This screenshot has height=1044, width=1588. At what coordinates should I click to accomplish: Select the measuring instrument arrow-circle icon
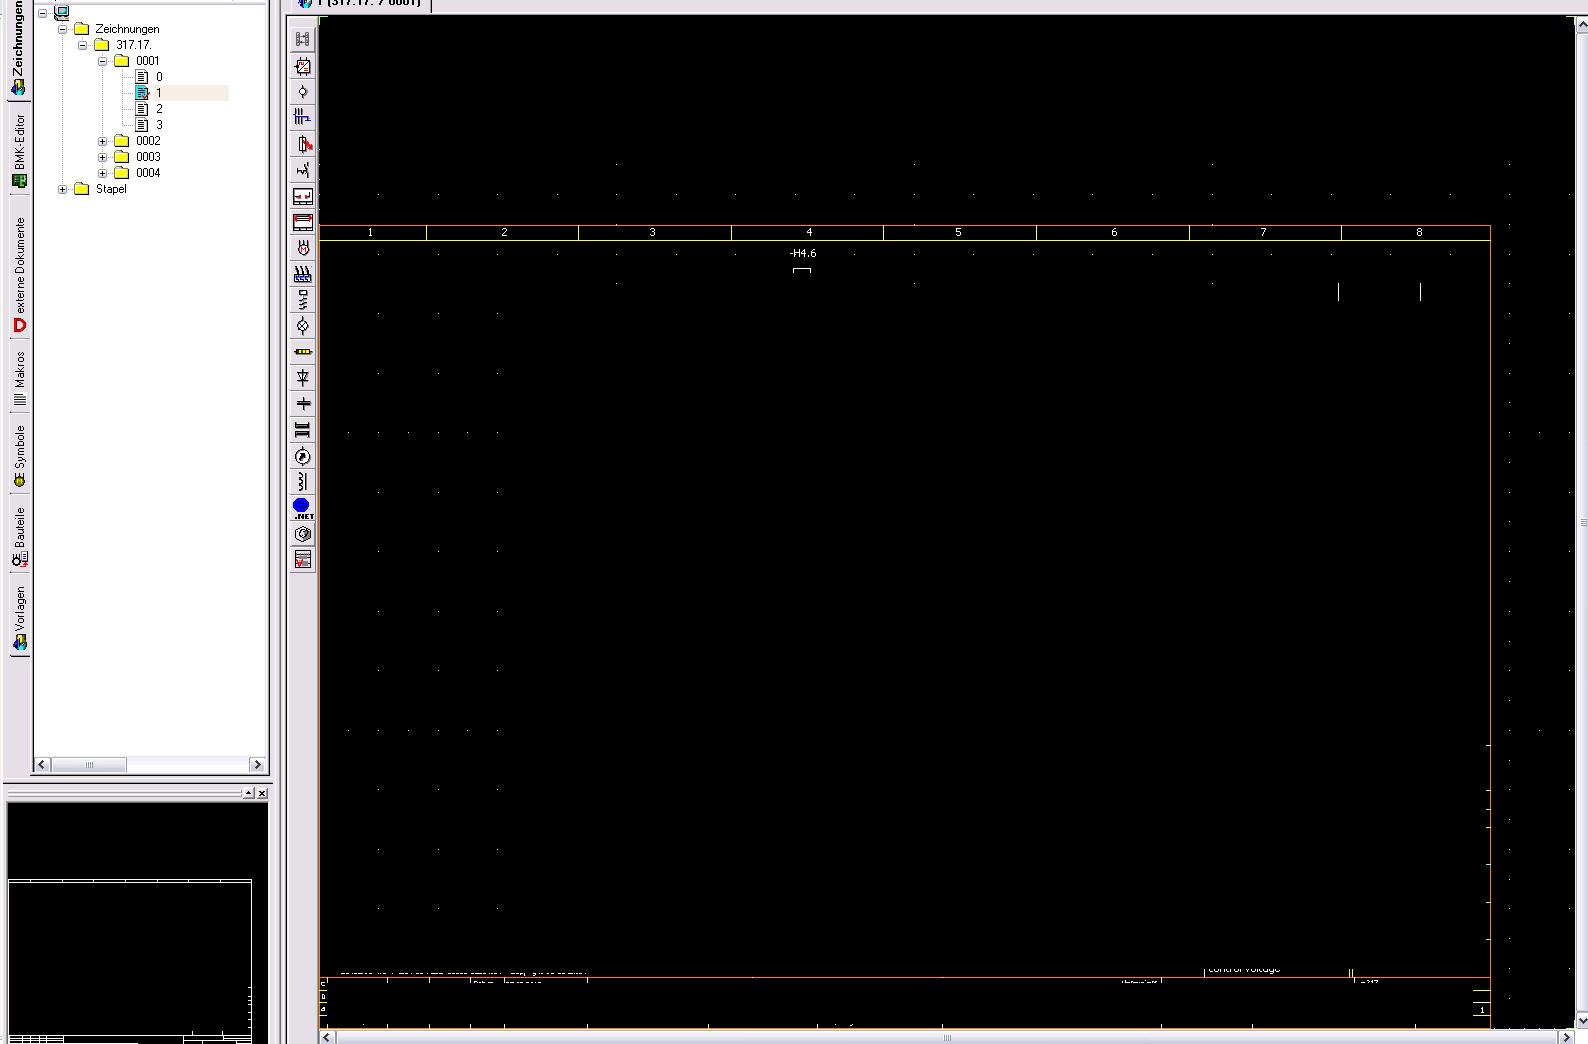[303, 457]
